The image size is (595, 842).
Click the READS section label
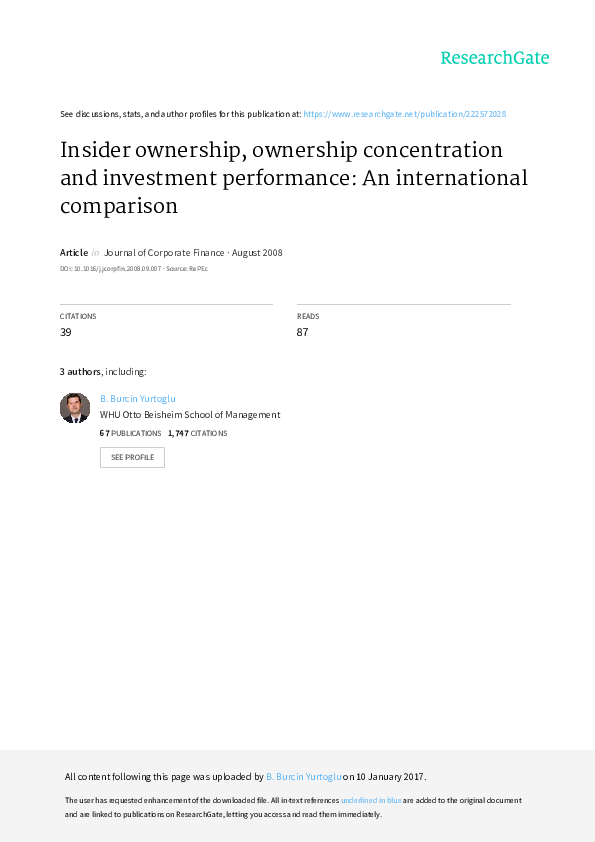tap(308, 316)
